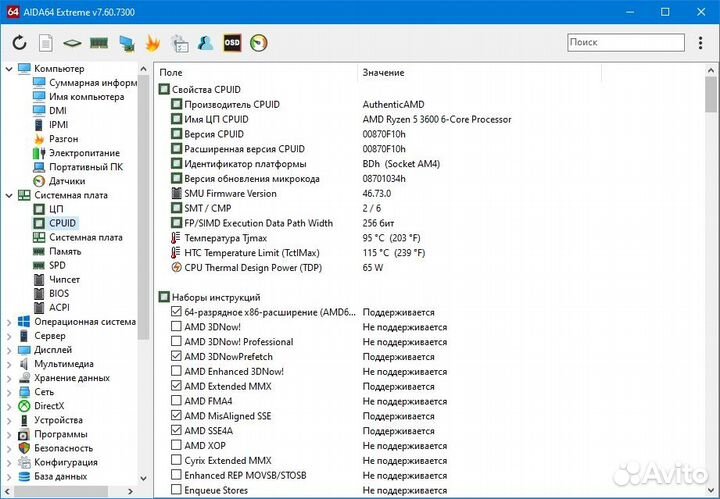Screen dimensions: 720x499
Task: Collapse the Компьютер tree node
Action: [9, 69]
